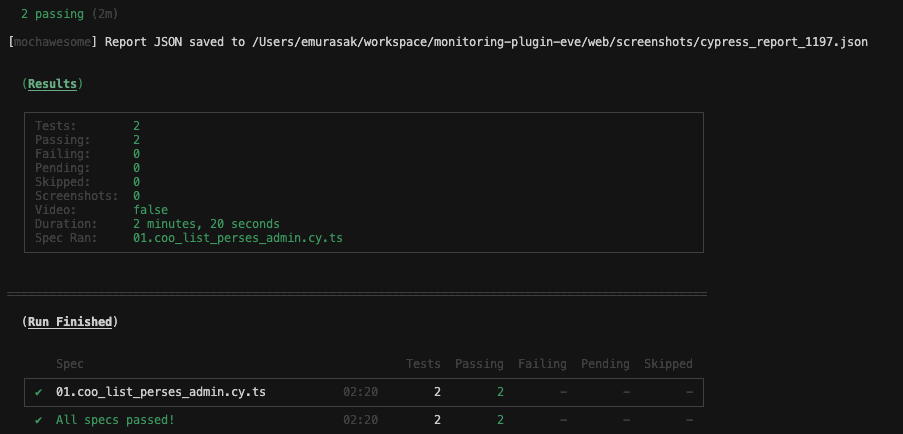Click the Skipped: label in results box
Screen dimensions: 903x434
click(62, 182)
